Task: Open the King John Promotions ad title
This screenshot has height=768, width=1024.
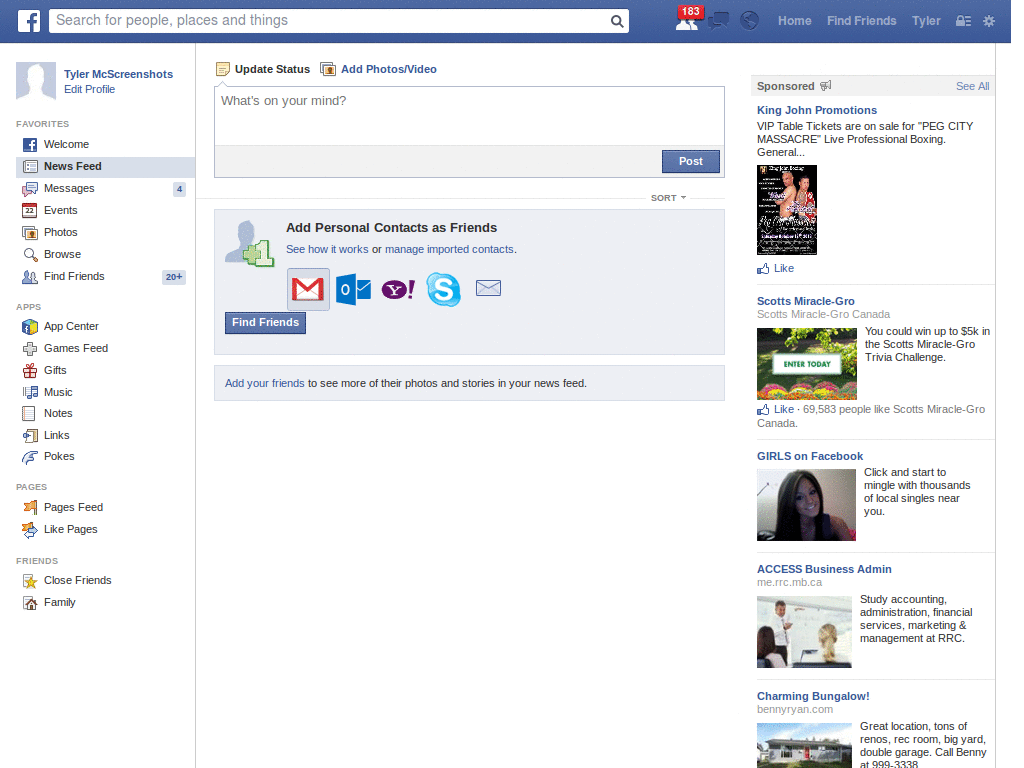Action: pos(816,110)
